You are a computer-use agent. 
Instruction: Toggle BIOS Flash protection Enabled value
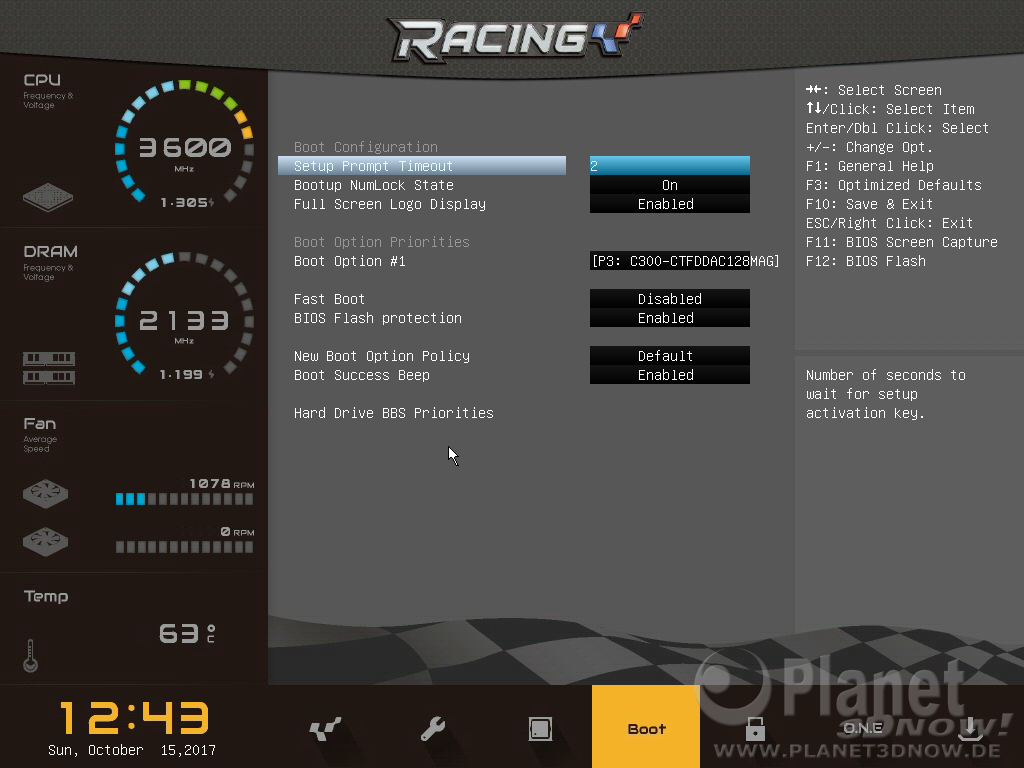click(669, 317)
